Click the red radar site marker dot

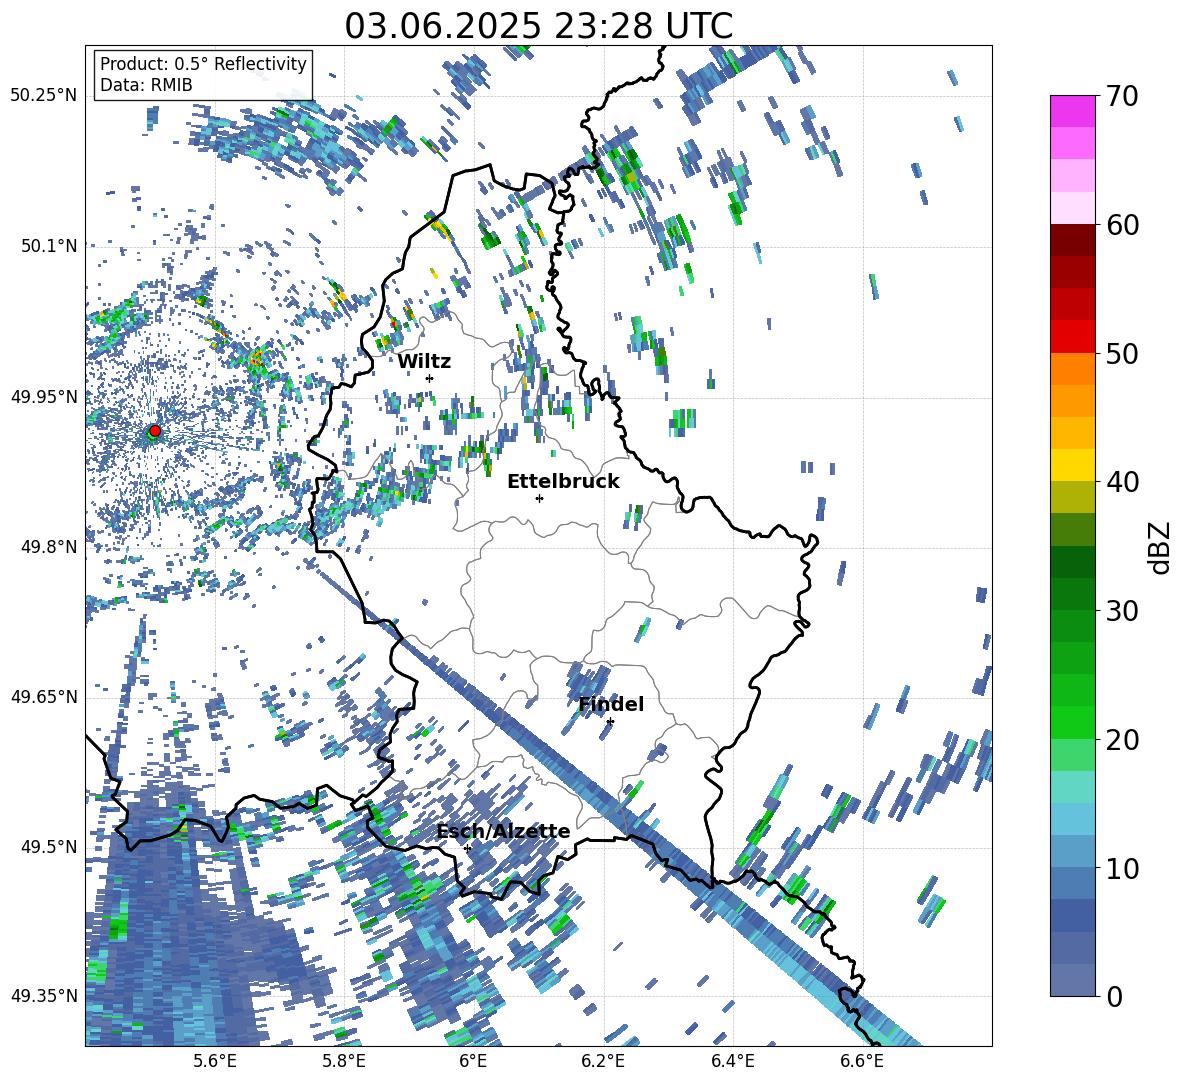[155, 430]
